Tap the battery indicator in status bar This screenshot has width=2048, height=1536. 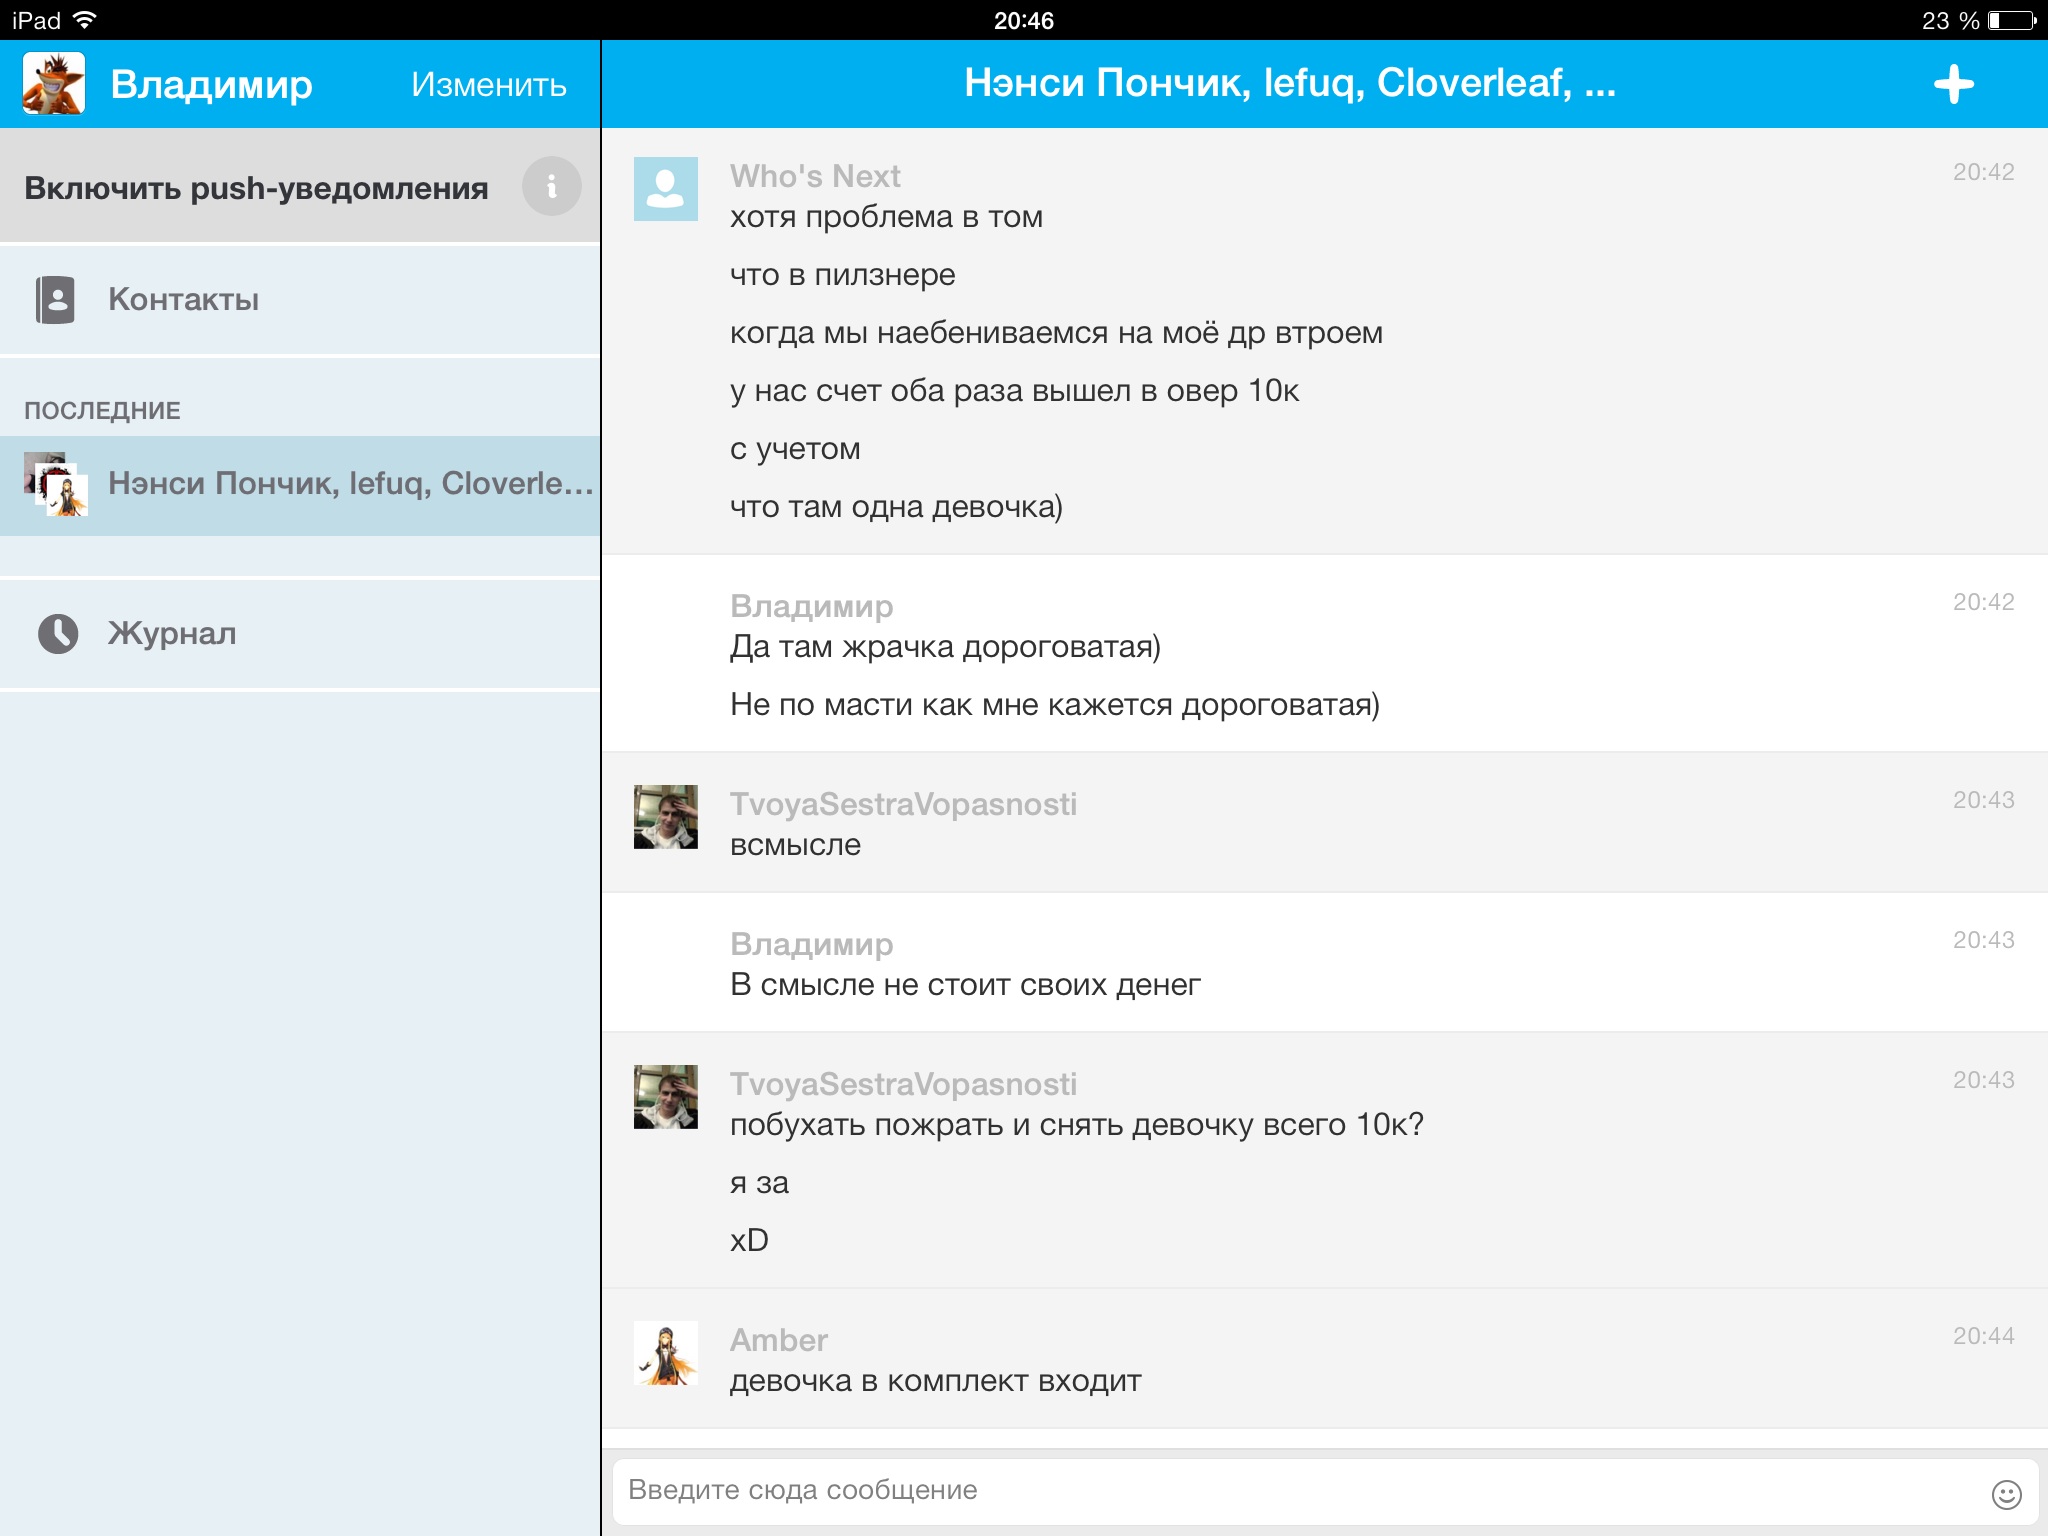pyautogui.click(x=2011, y=20)
